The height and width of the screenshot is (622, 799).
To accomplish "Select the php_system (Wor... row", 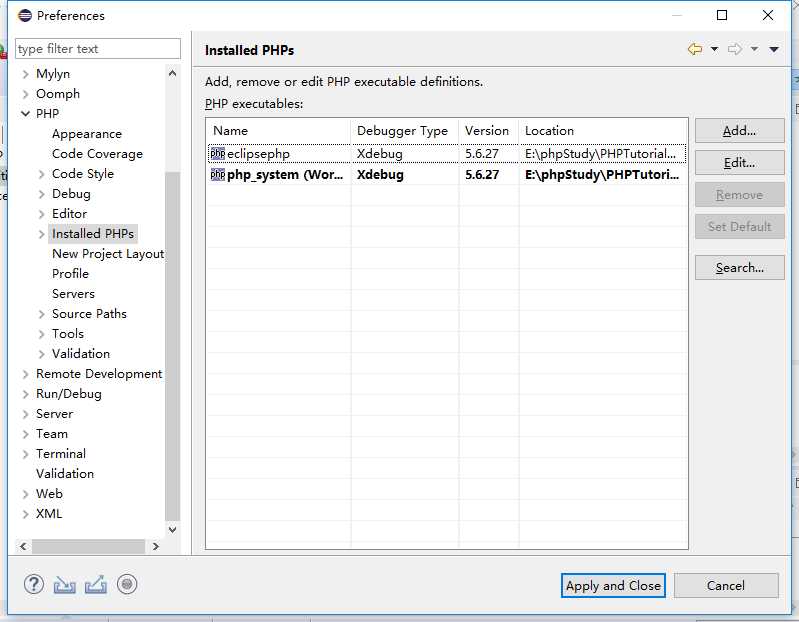I will (447, 175).
